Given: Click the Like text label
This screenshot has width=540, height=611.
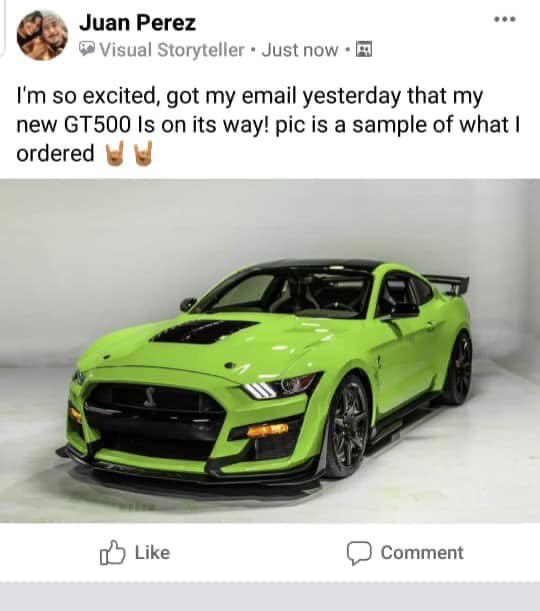Looking at the screenshot, I should point(152,553).
